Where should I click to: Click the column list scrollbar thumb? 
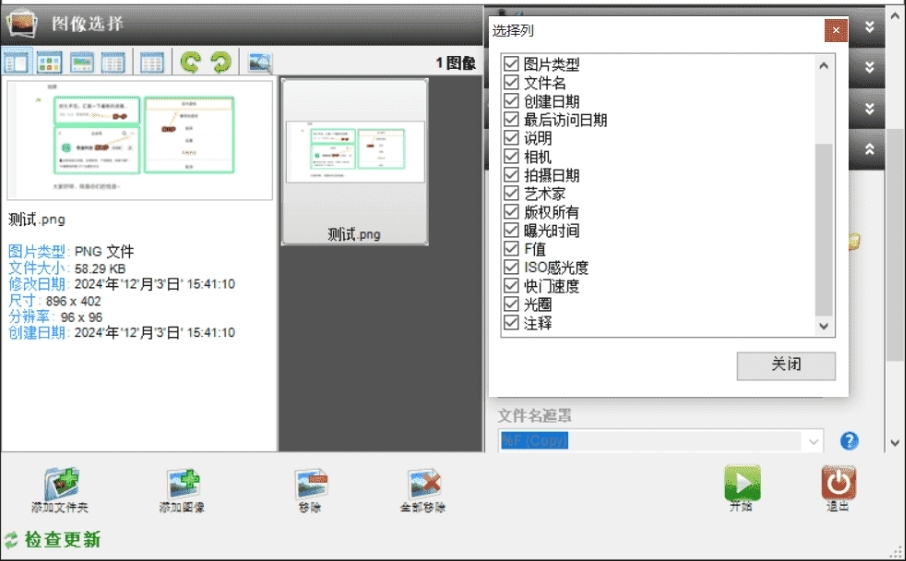click(x=824, y=229)
